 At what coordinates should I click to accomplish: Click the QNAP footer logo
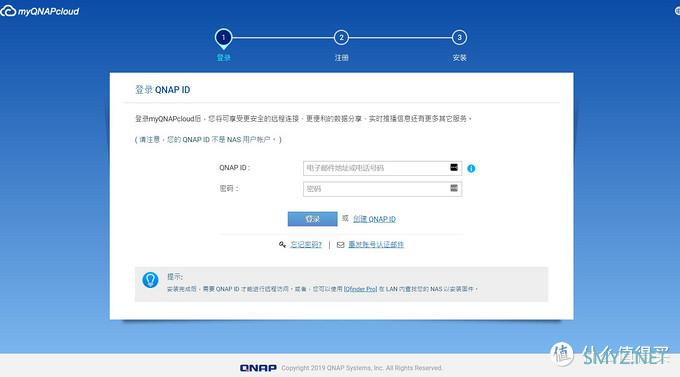pyautogui.click(x=258, y=368)
